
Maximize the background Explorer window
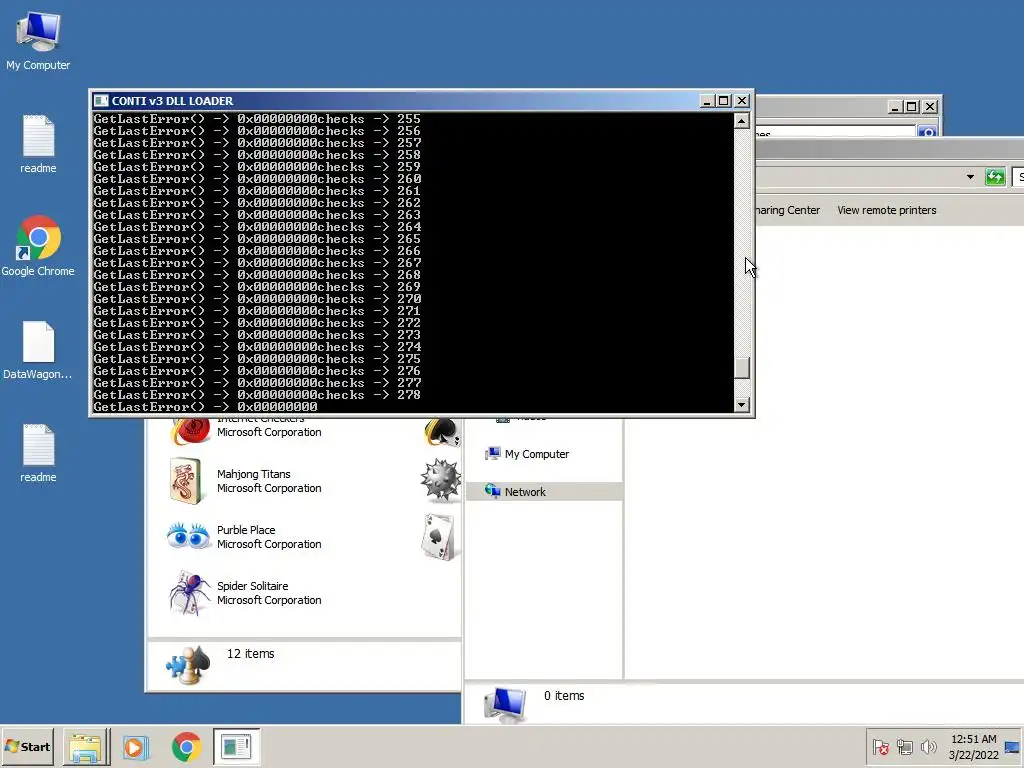[912, 106]
